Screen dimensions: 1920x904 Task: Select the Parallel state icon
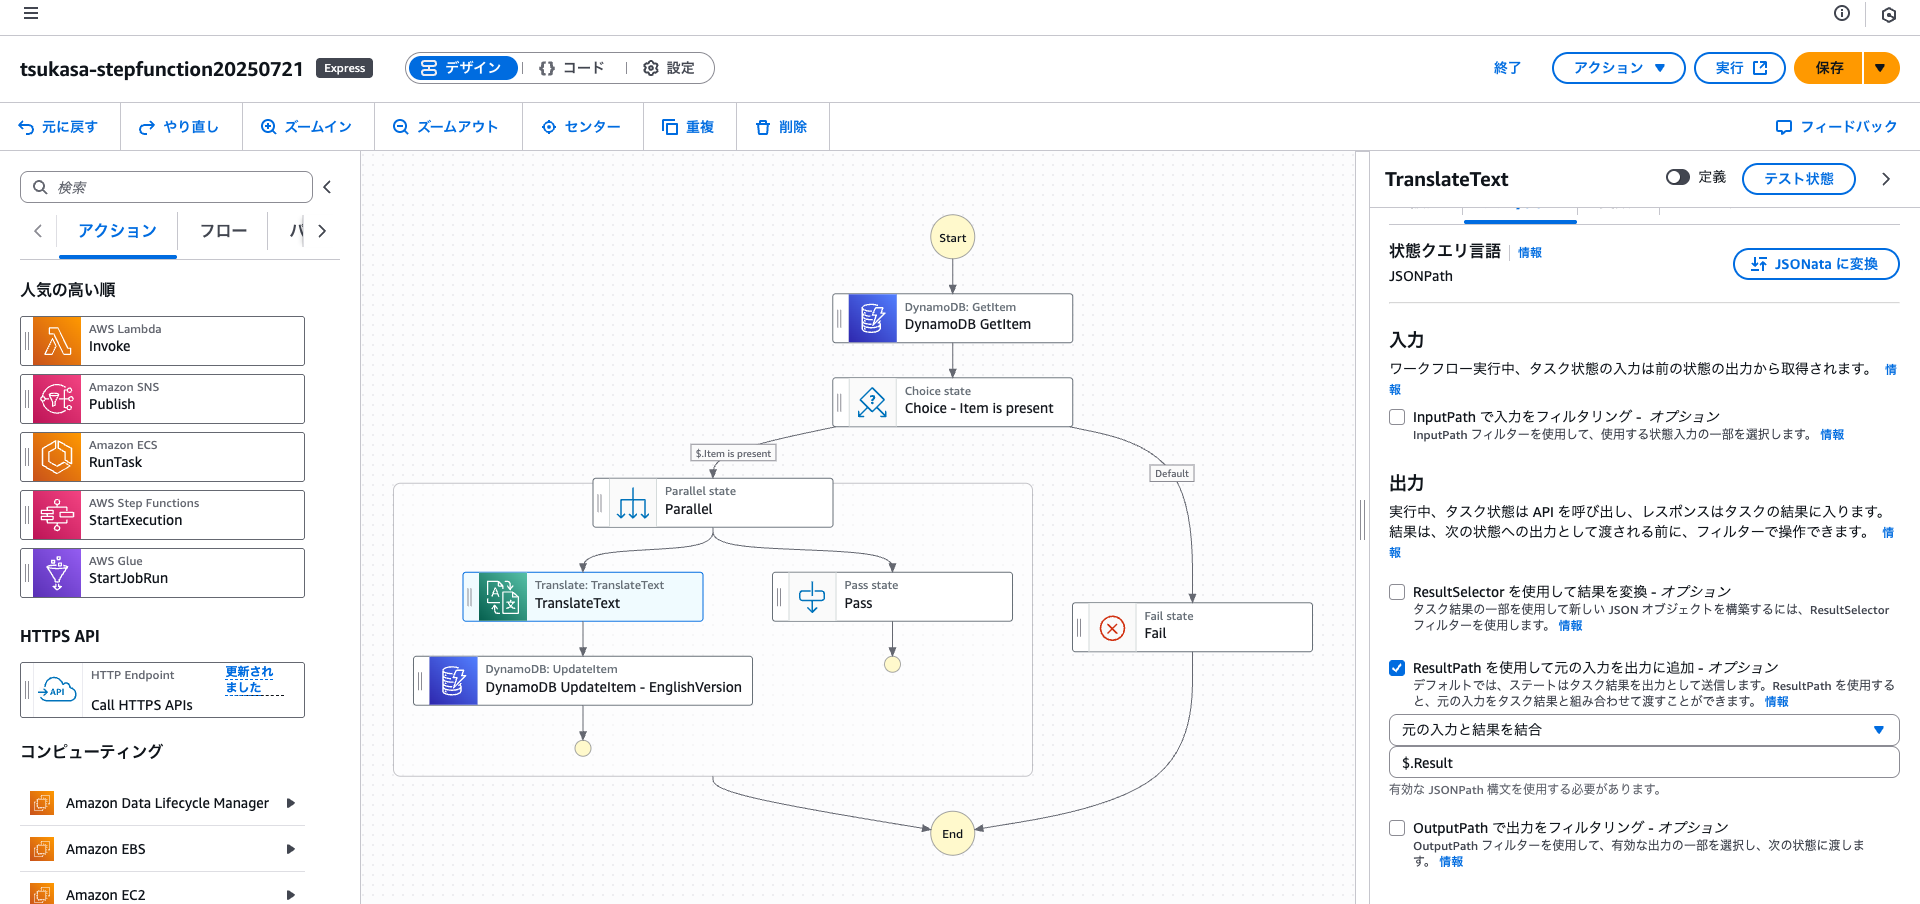tap(632, 503)
